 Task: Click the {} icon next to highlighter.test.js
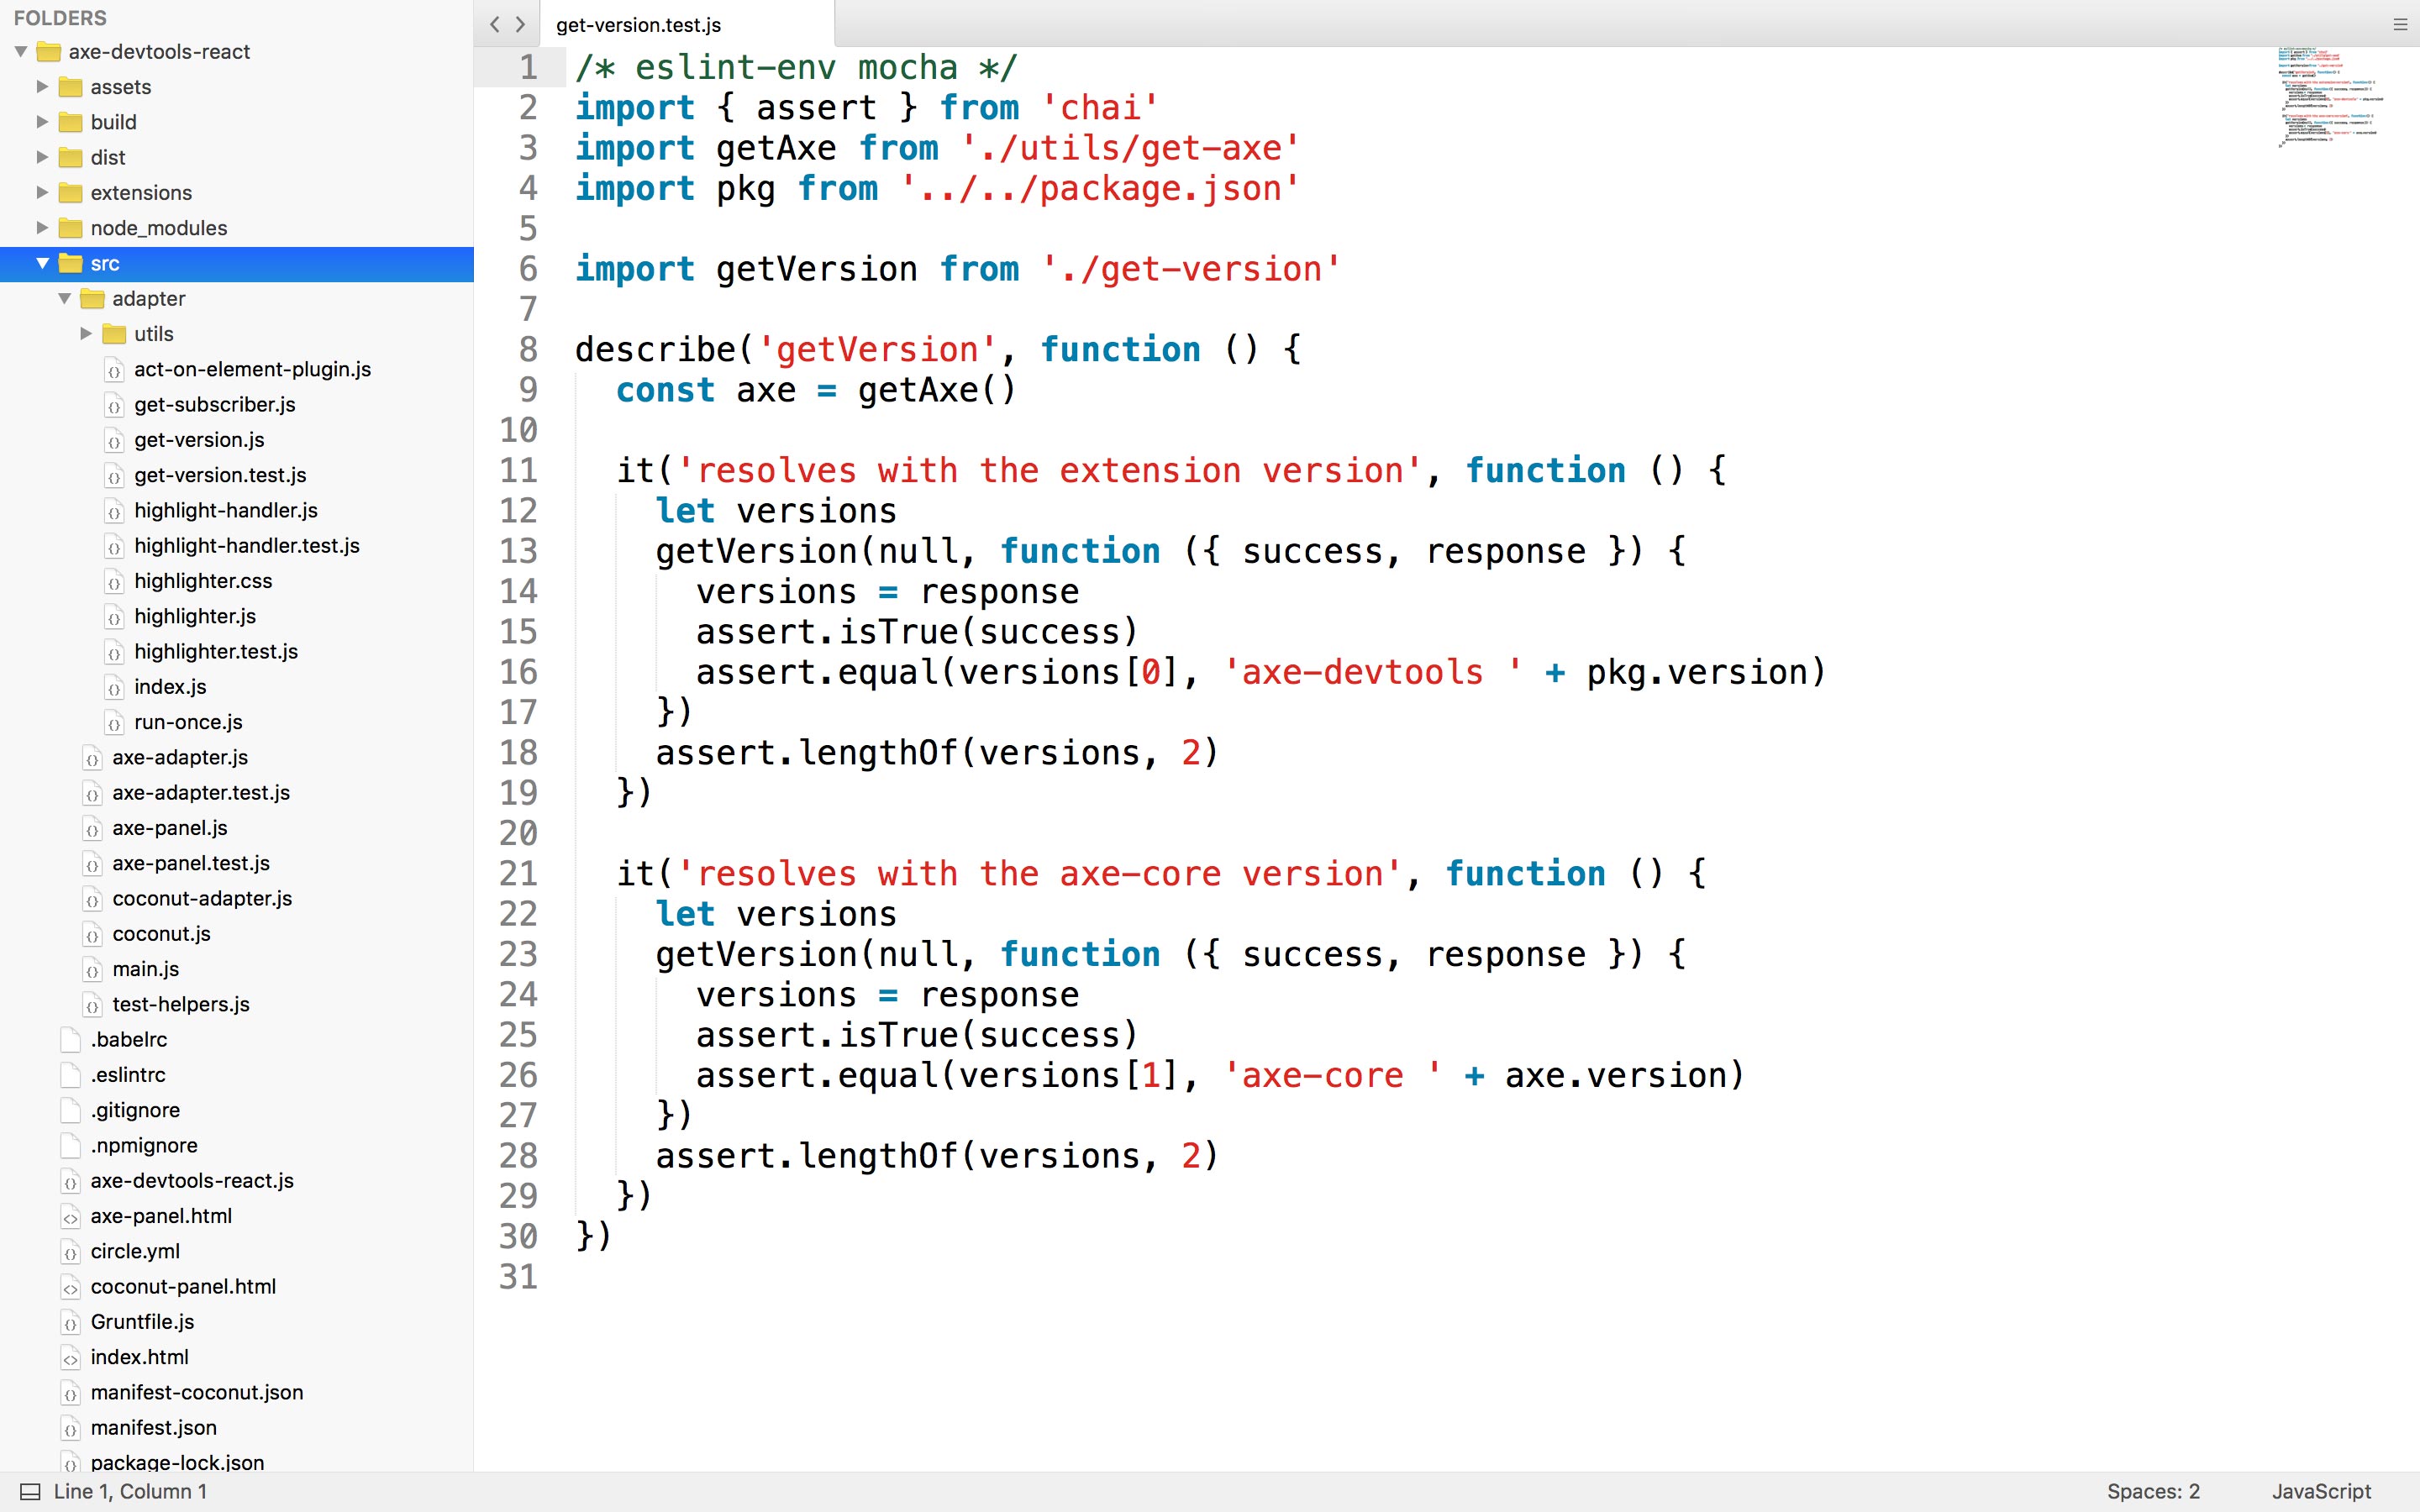(x=115, y=651)
